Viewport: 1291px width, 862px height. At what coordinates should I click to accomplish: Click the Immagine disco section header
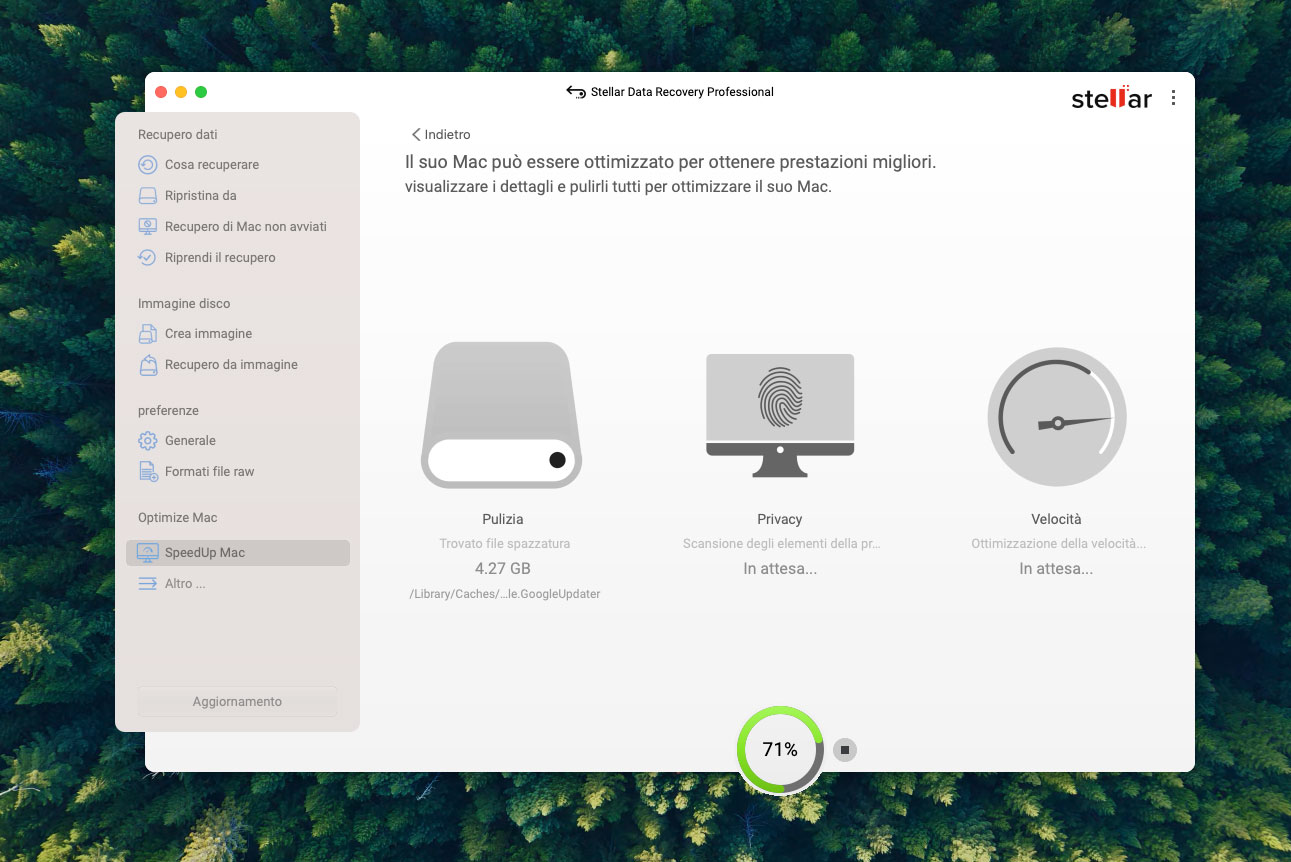pyautogui.click(x=184, y=304)
